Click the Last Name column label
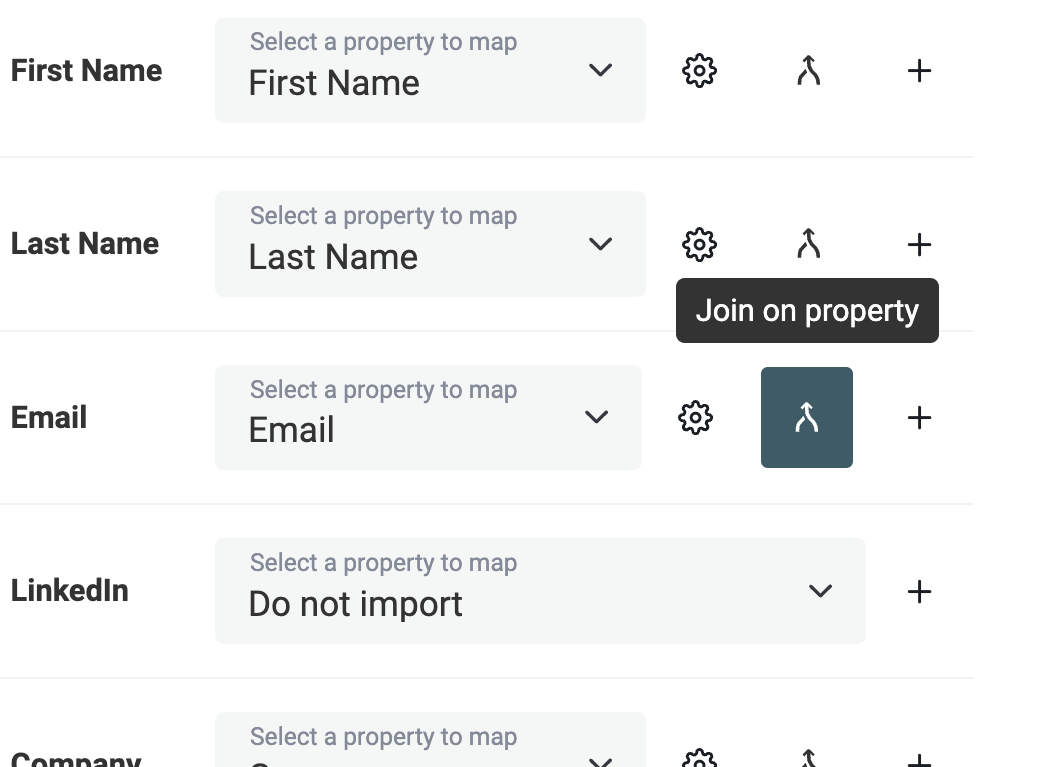The image size is (1042, 767). 85,244
